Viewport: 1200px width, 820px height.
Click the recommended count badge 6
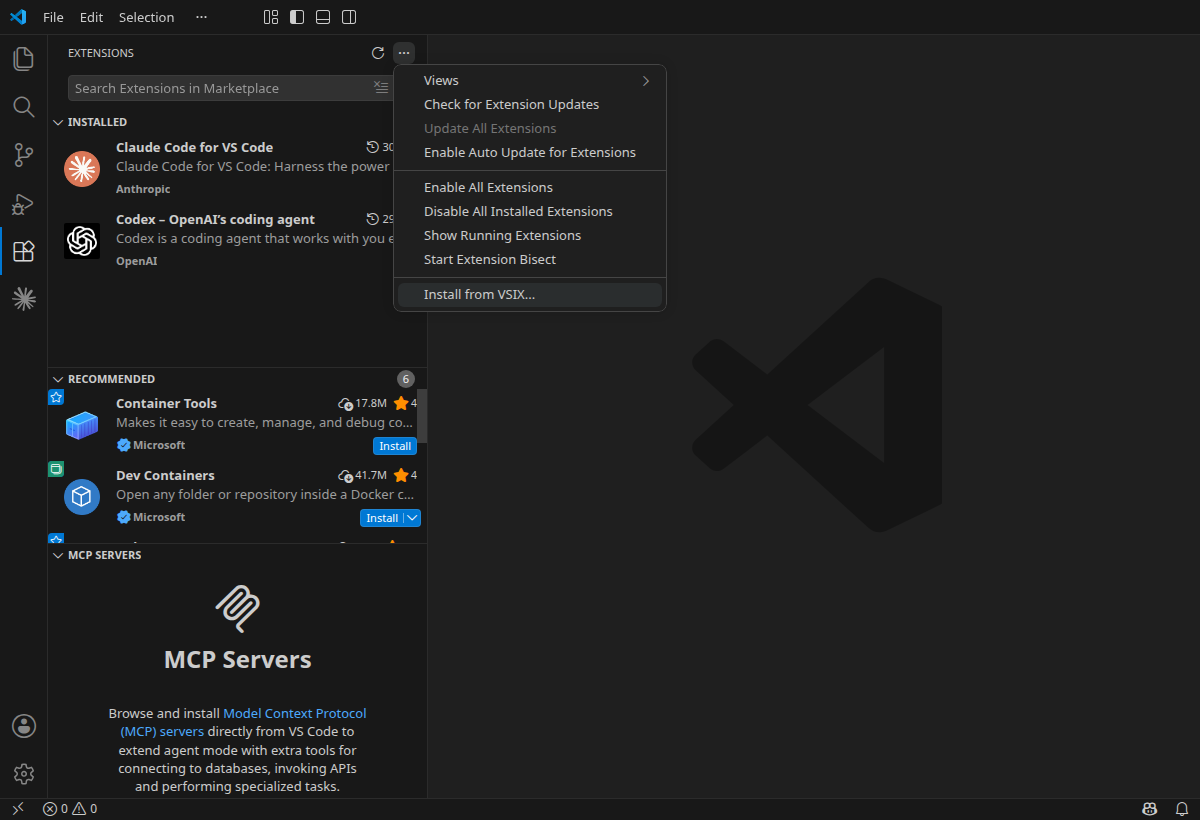[x=405, y=379]
